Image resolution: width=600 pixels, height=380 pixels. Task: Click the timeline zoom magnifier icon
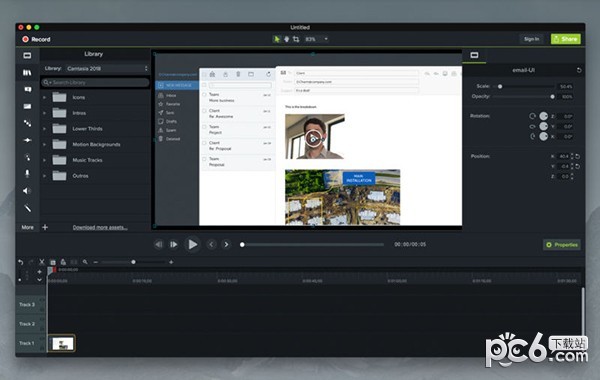(85, 262)
